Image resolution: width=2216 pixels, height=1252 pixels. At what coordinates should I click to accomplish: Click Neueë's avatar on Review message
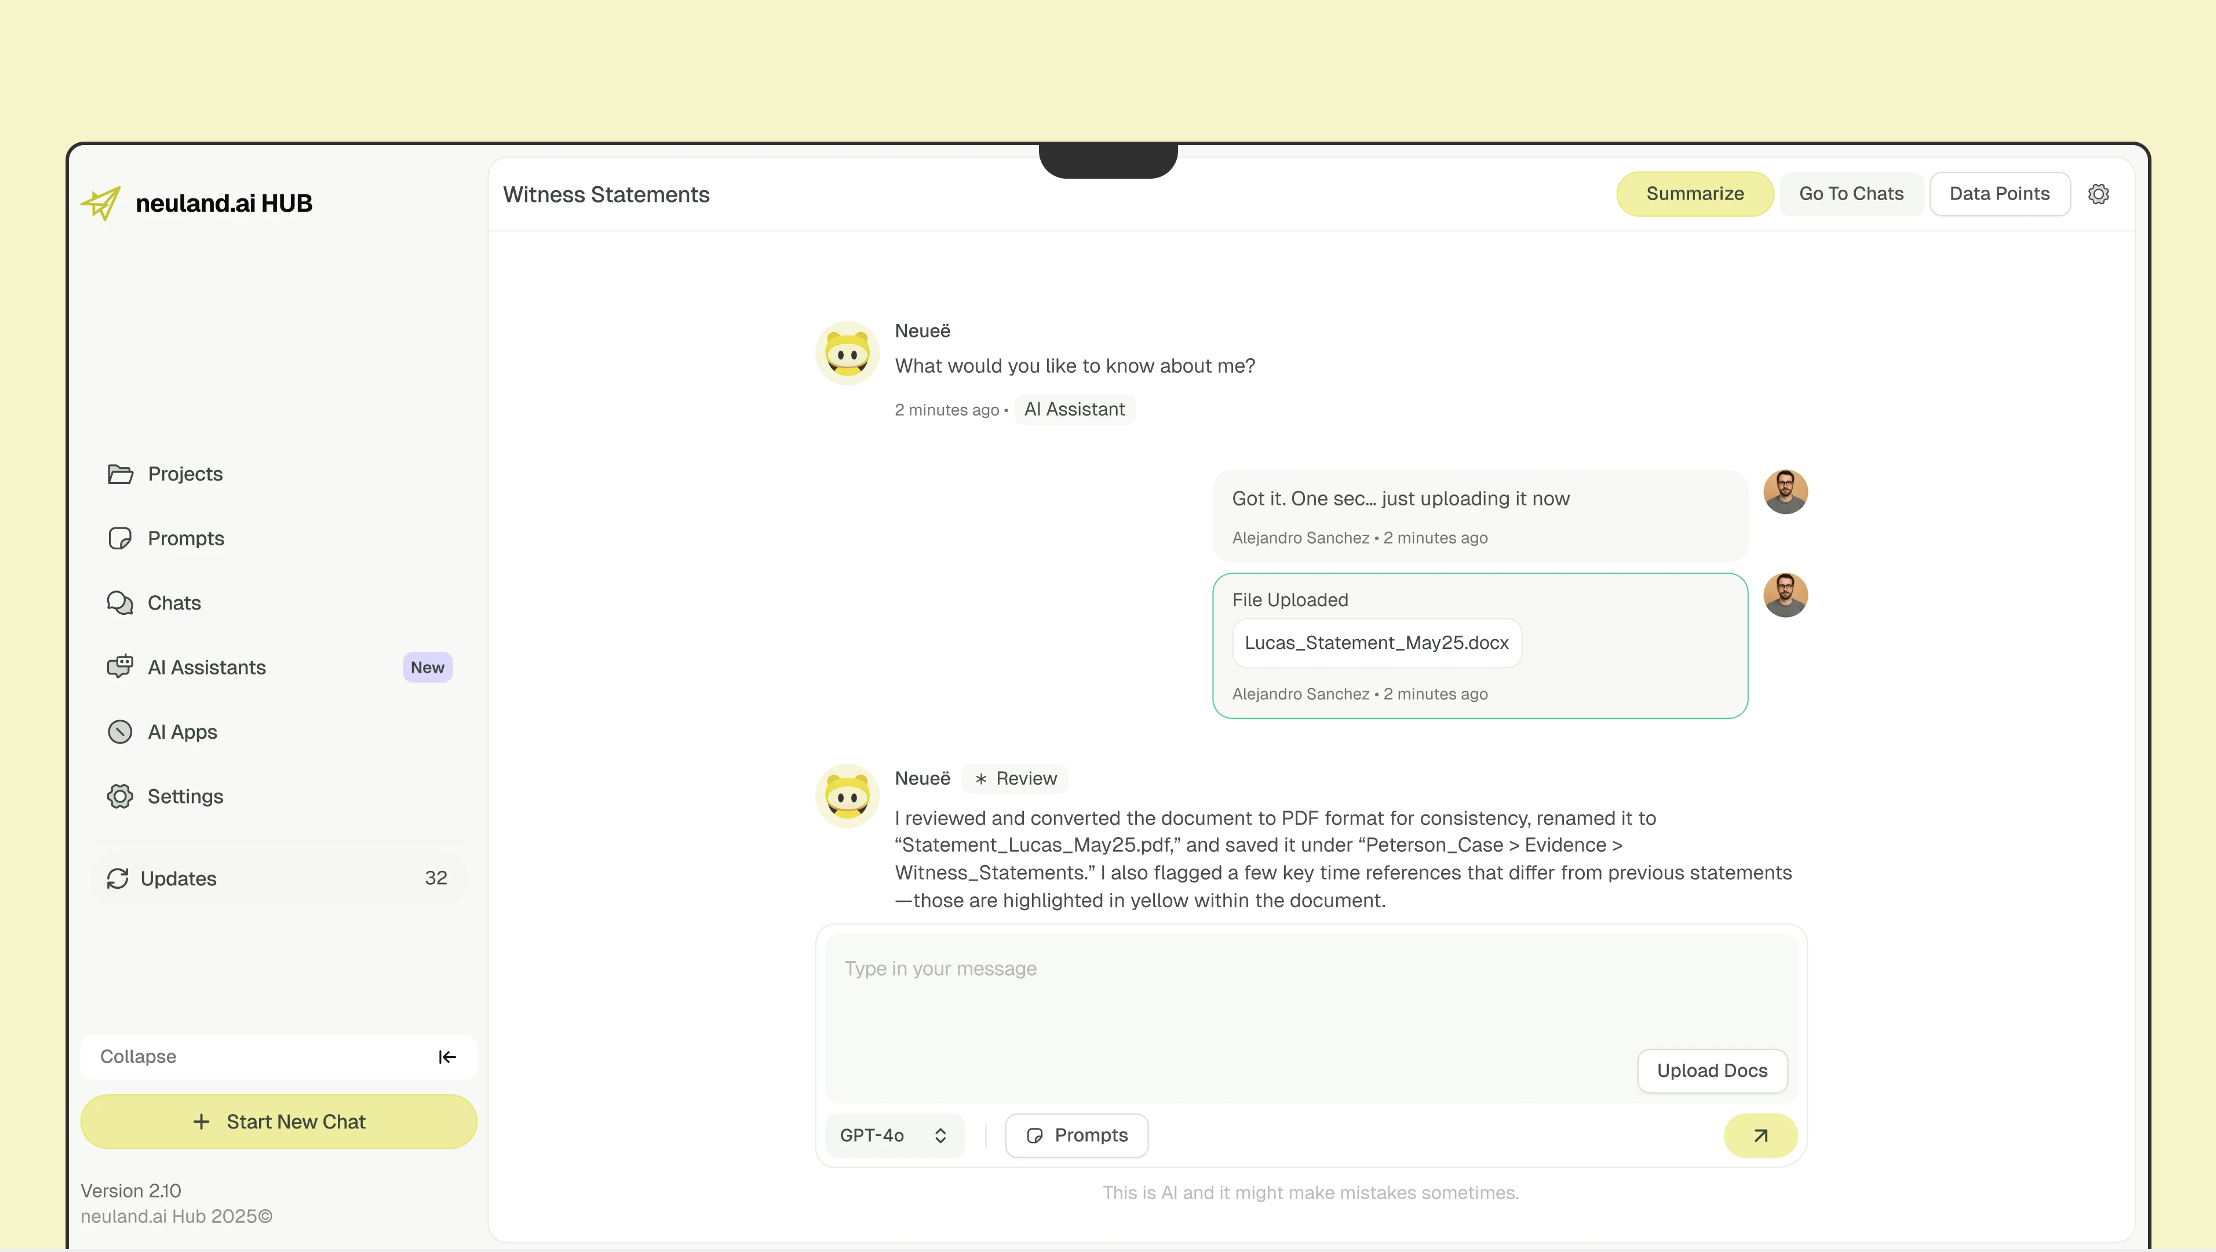coord(847,797)
